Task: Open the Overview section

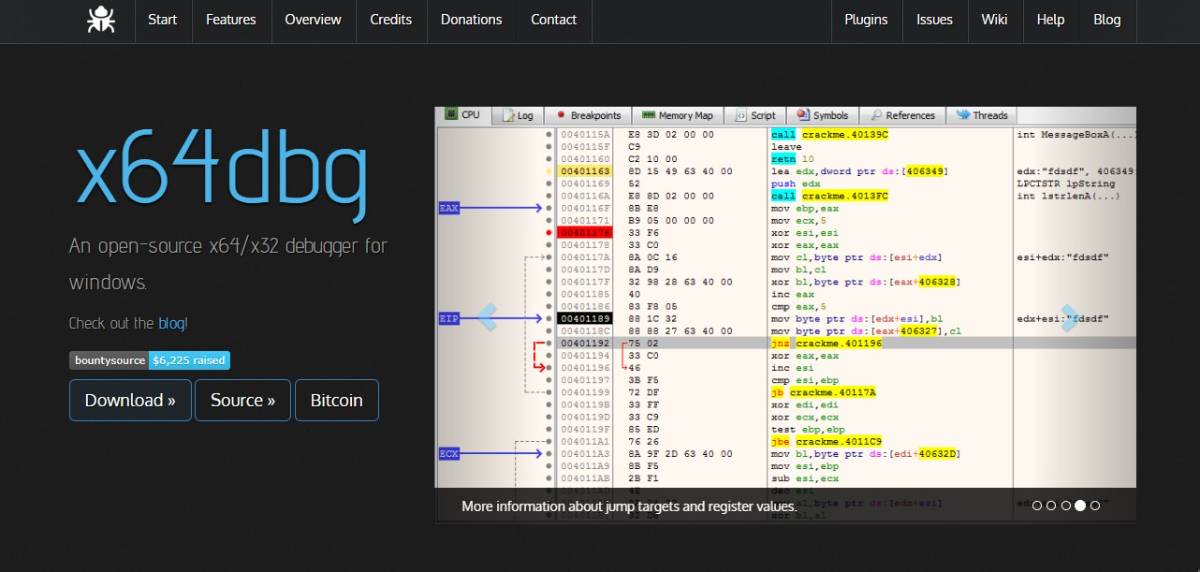Action: 313,19
